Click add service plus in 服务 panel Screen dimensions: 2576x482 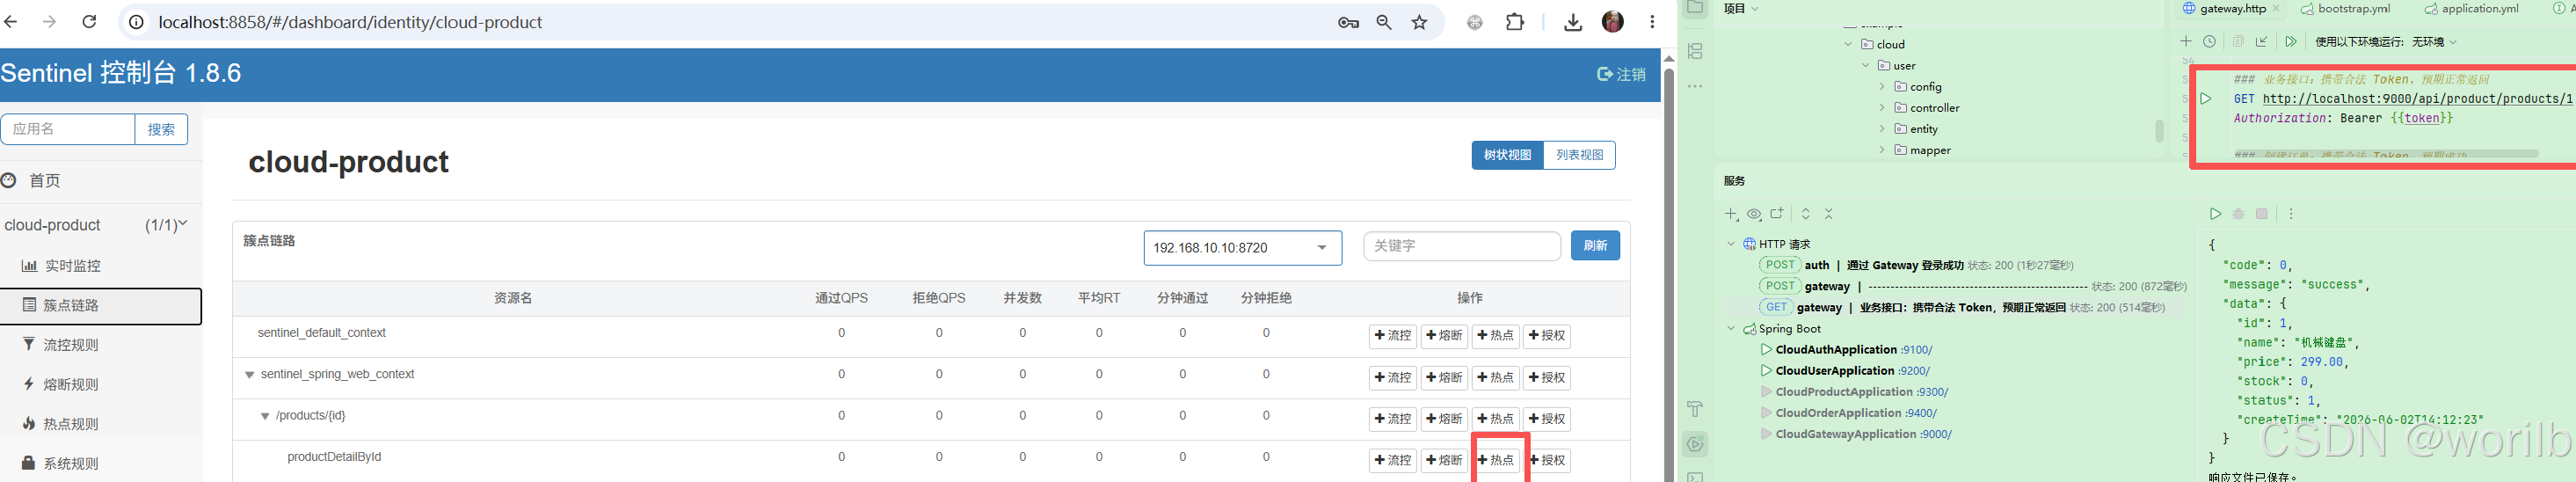coord(1731,214)
